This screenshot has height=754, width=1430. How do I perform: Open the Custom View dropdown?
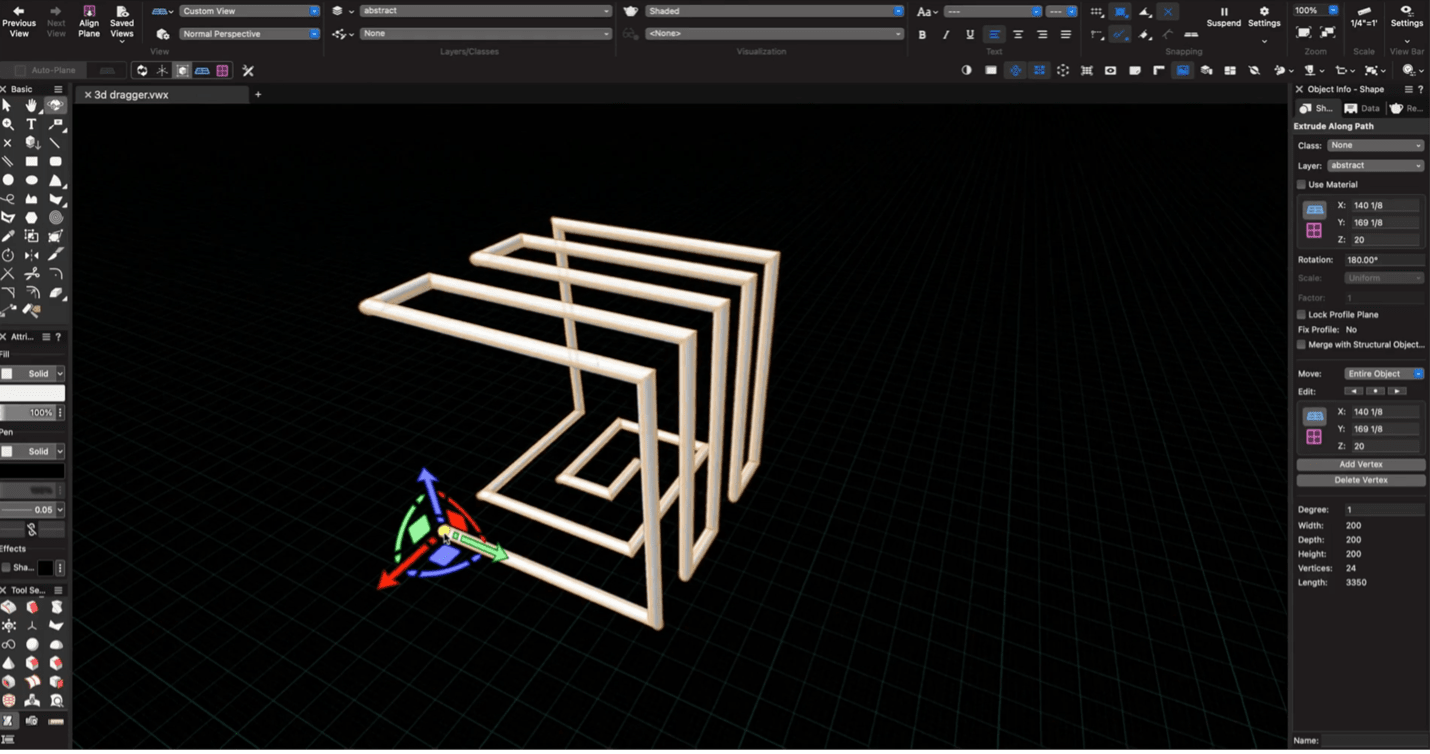coord(250,11)
